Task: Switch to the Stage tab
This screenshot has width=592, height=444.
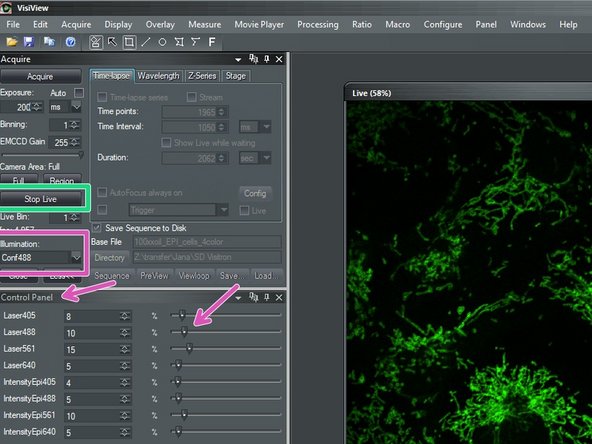Action: click(236, 76)
